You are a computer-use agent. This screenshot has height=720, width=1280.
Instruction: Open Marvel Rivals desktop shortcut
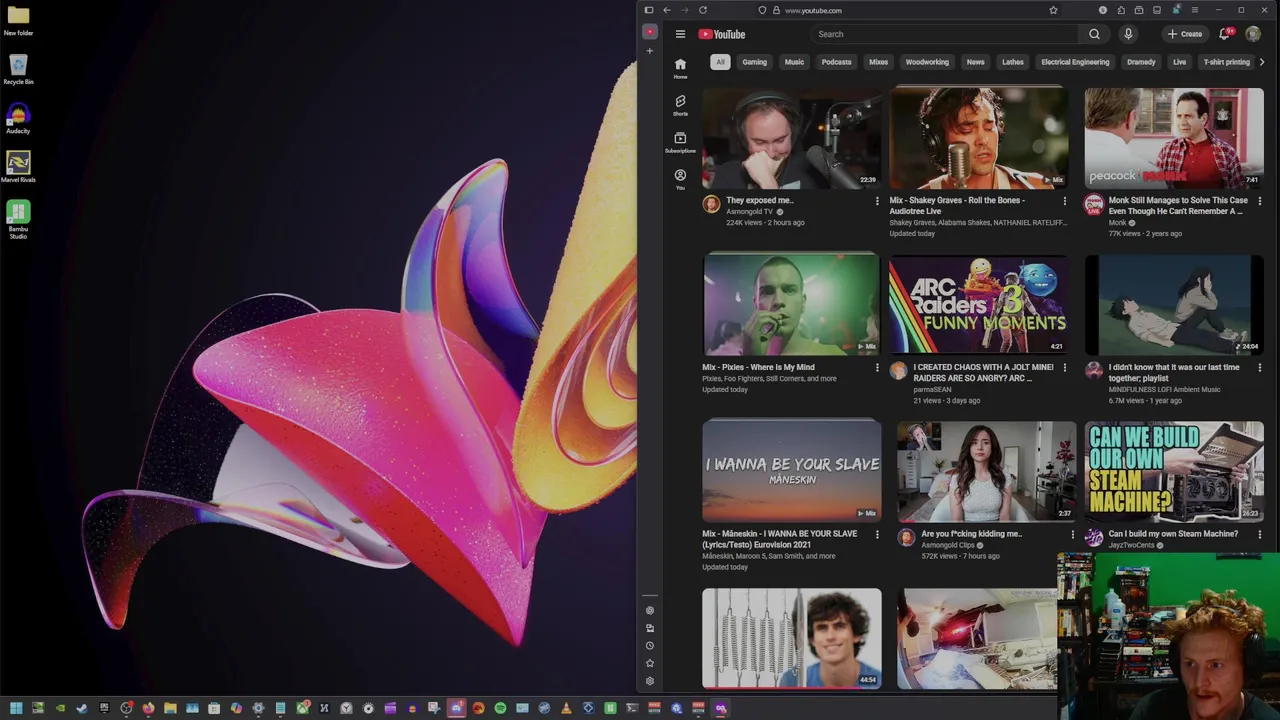click(x=18, y=168)
